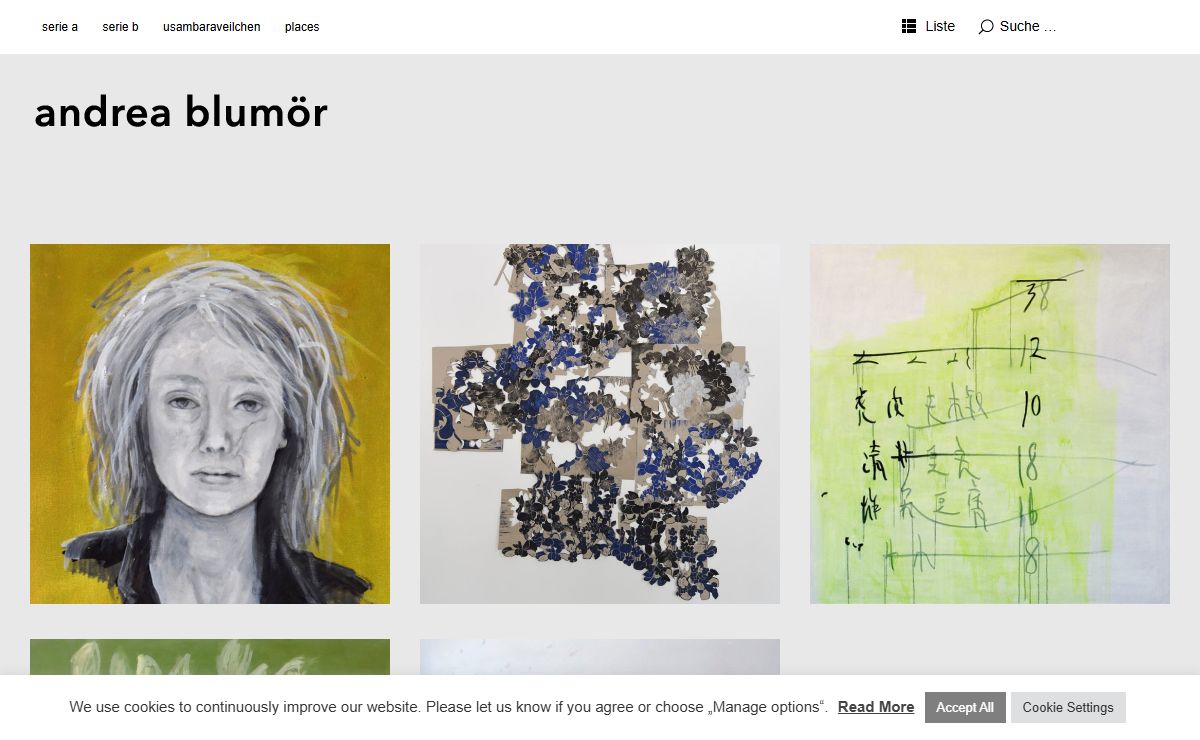Open the serie b menu item

(x=120, y=27)
